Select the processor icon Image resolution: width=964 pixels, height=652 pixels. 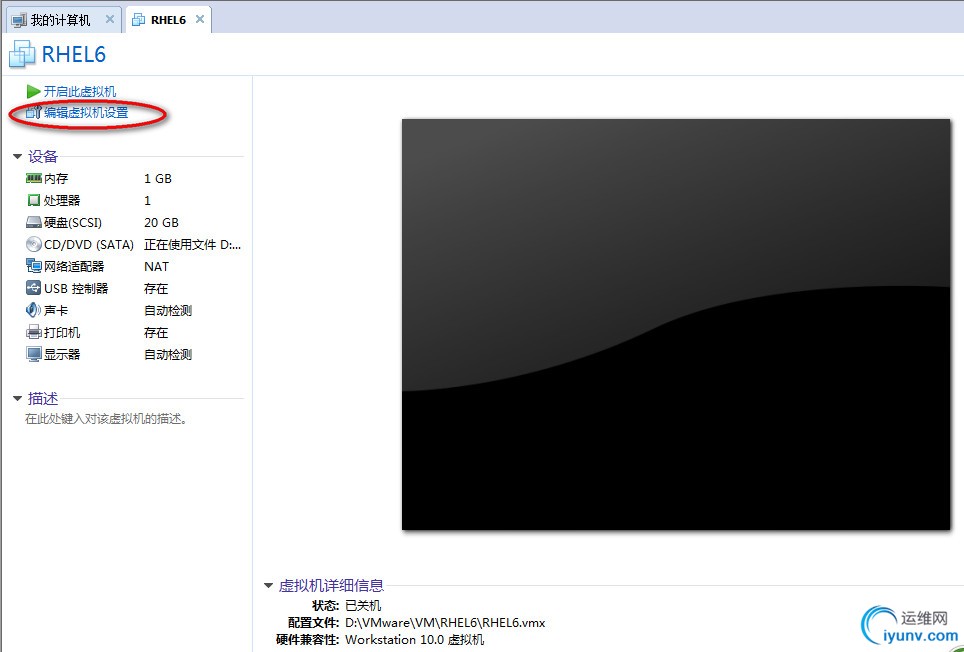[34, 200]
